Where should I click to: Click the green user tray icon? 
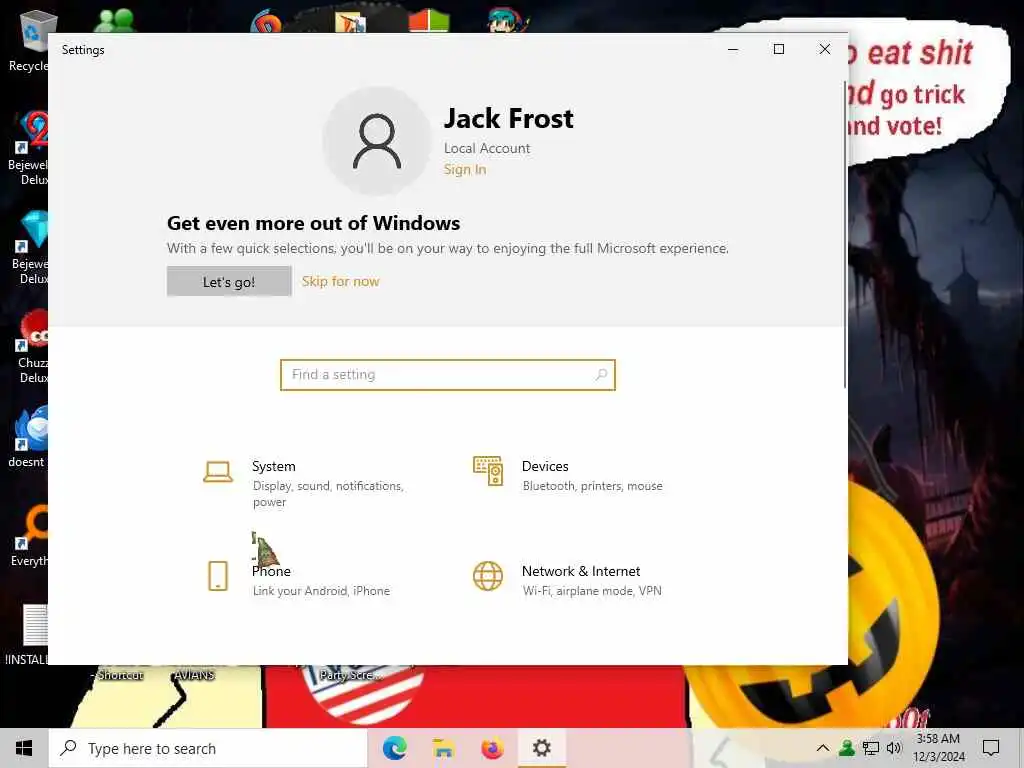pyautogui.click(x=847, y=748)
